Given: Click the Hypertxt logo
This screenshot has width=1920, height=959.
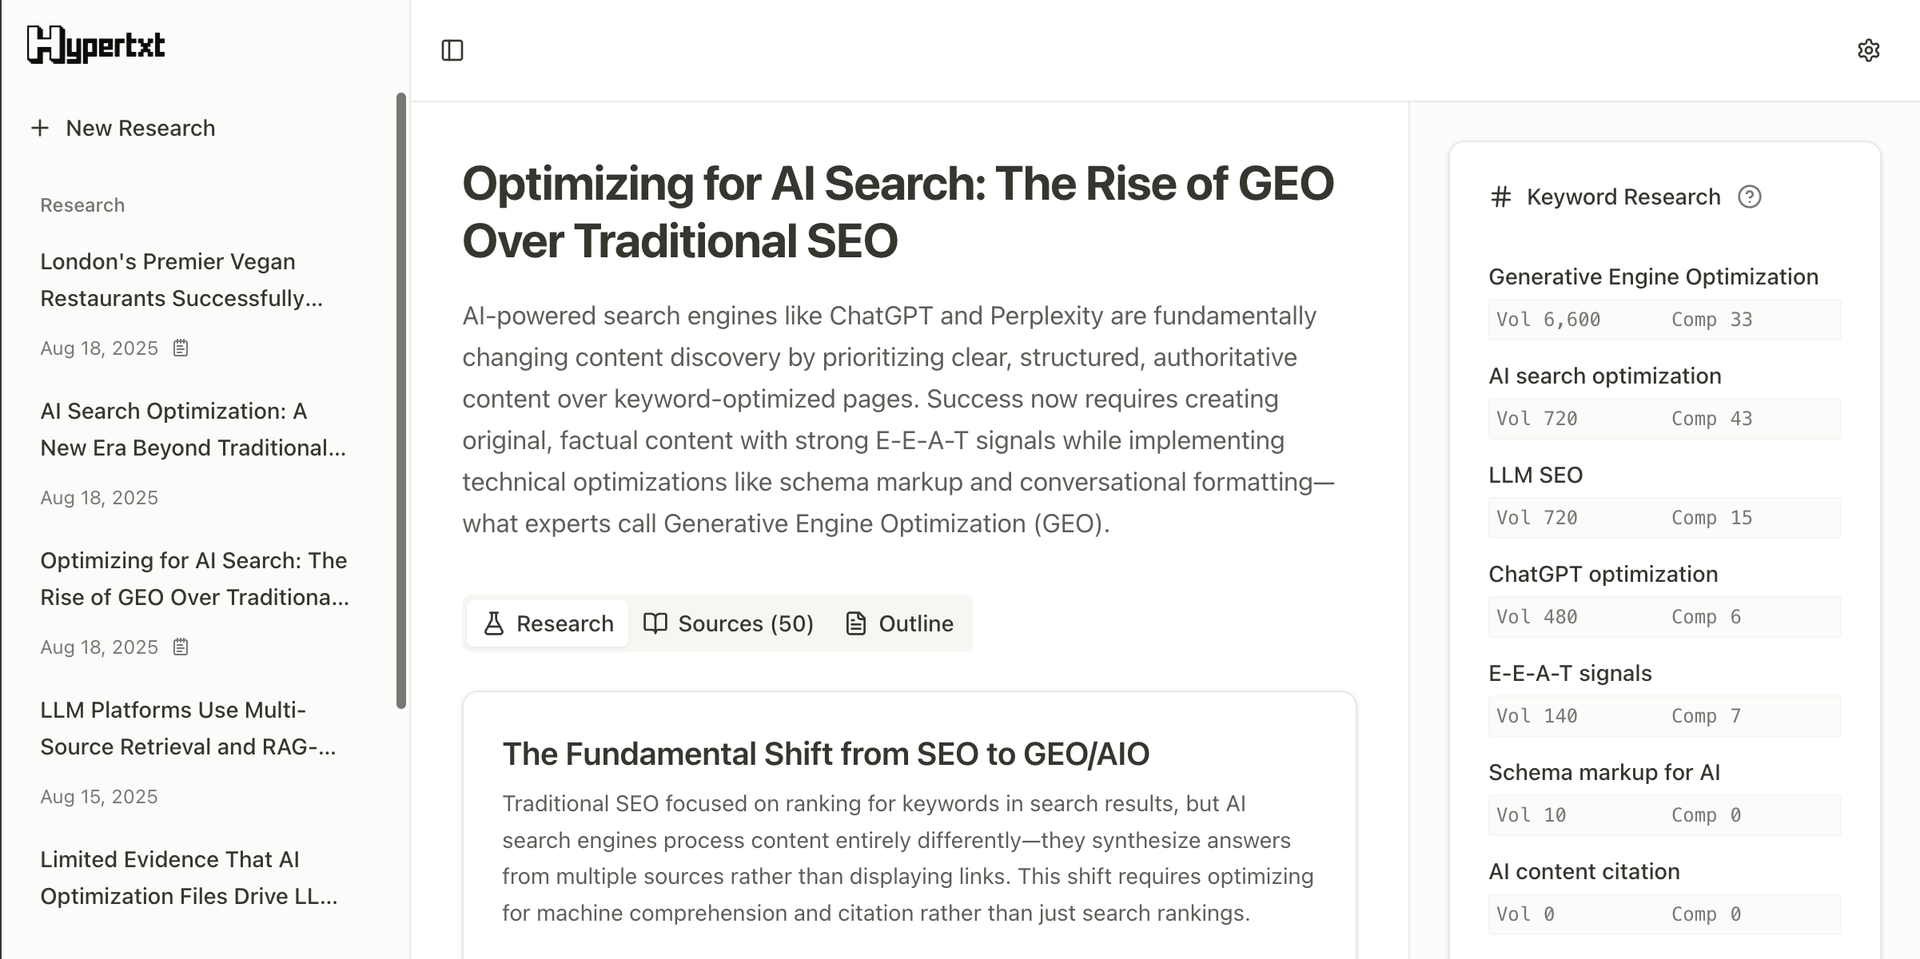Looking at the screenshot, I should pyautogui.click(x=96, y=45).
